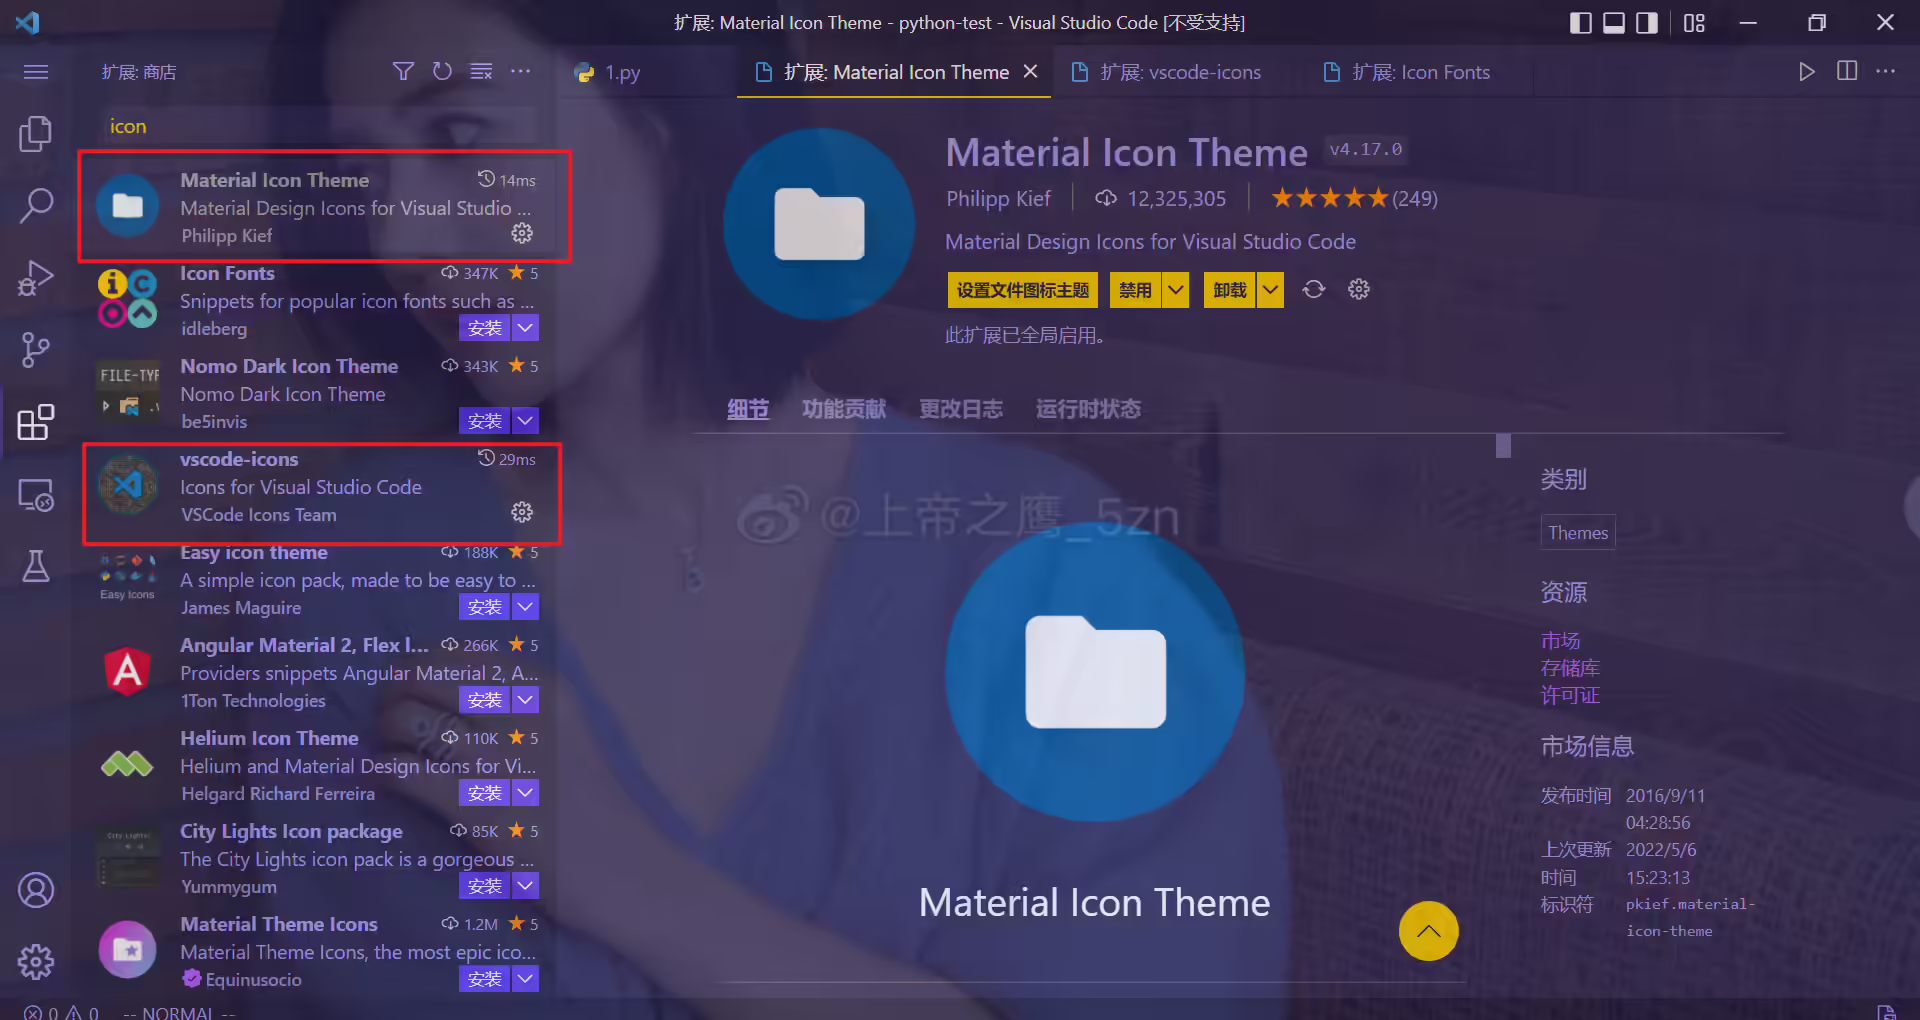Image resolution: width=1920 pixels, height=1020 pixels.
Task: Toggle primary sidebar layout icon
Action: tap(1581, 22)
